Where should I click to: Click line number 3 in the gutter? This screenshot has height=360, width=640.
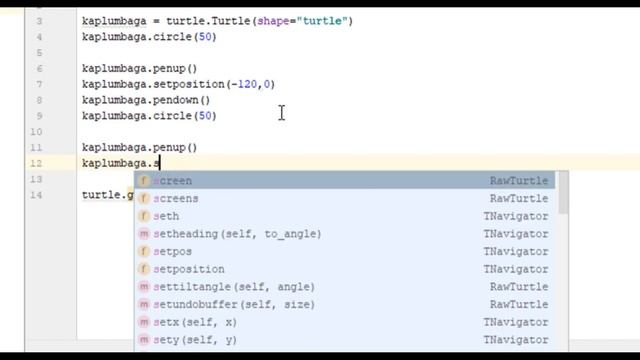coord(39,21)
